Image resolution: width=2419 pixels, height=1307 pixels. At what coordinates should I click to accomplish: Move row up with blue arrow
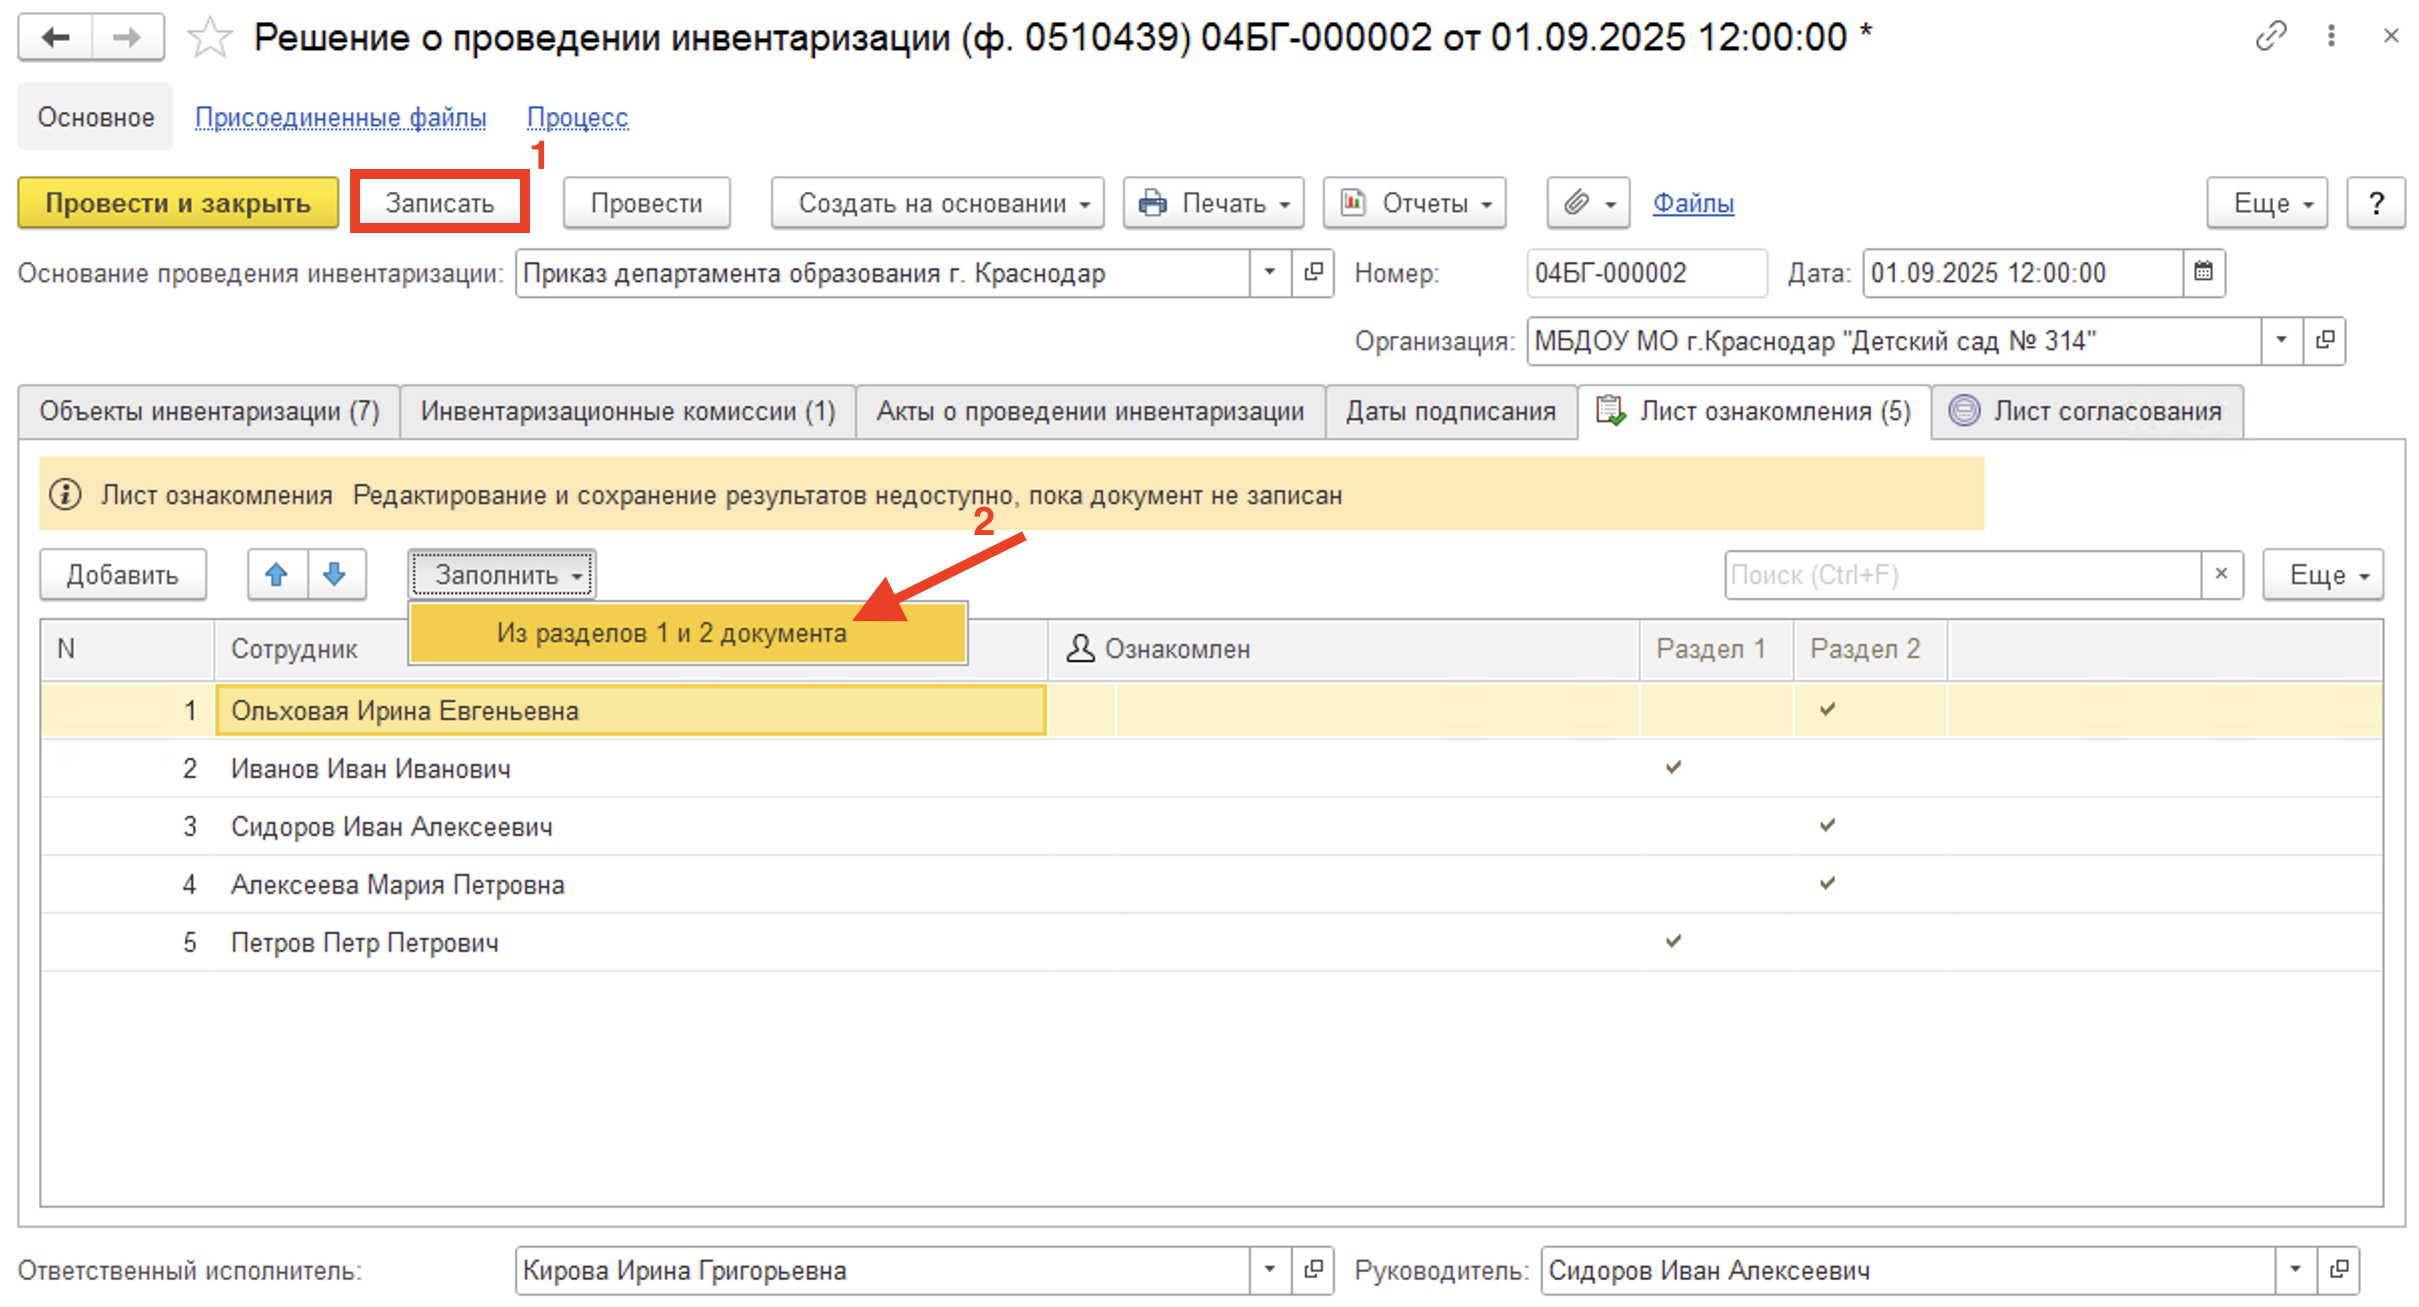coord(277,575)
